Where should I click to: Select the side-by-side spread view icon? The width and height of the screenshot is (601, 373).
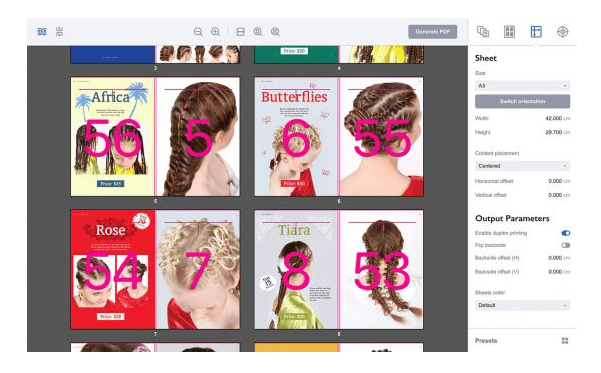42,32
